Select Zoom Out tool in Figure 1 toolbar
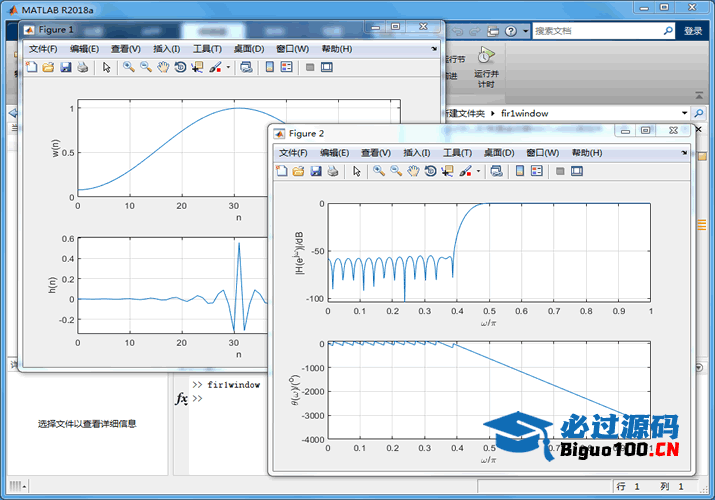This screenshot has width=715, height=500. pos(146,67)
